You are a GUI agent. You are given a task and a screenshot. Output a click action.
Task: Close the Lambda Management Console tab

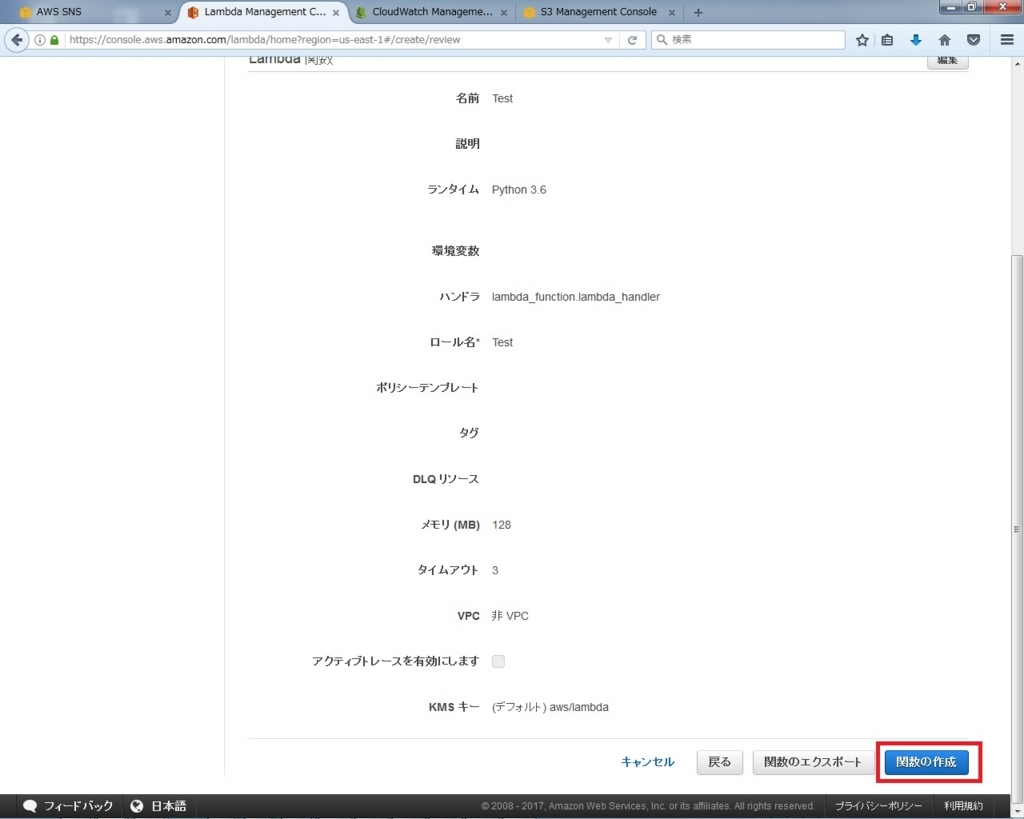click(336, 12)
